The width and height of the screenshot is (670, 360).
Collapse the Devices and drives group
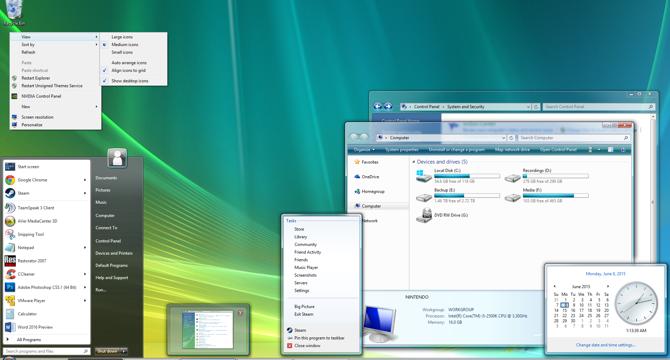414,162
